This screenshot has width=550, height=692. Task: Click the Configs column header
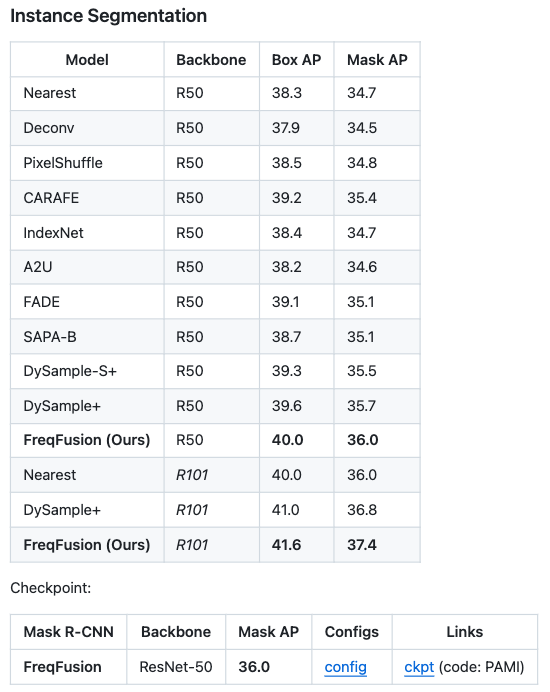coord(352,632)
